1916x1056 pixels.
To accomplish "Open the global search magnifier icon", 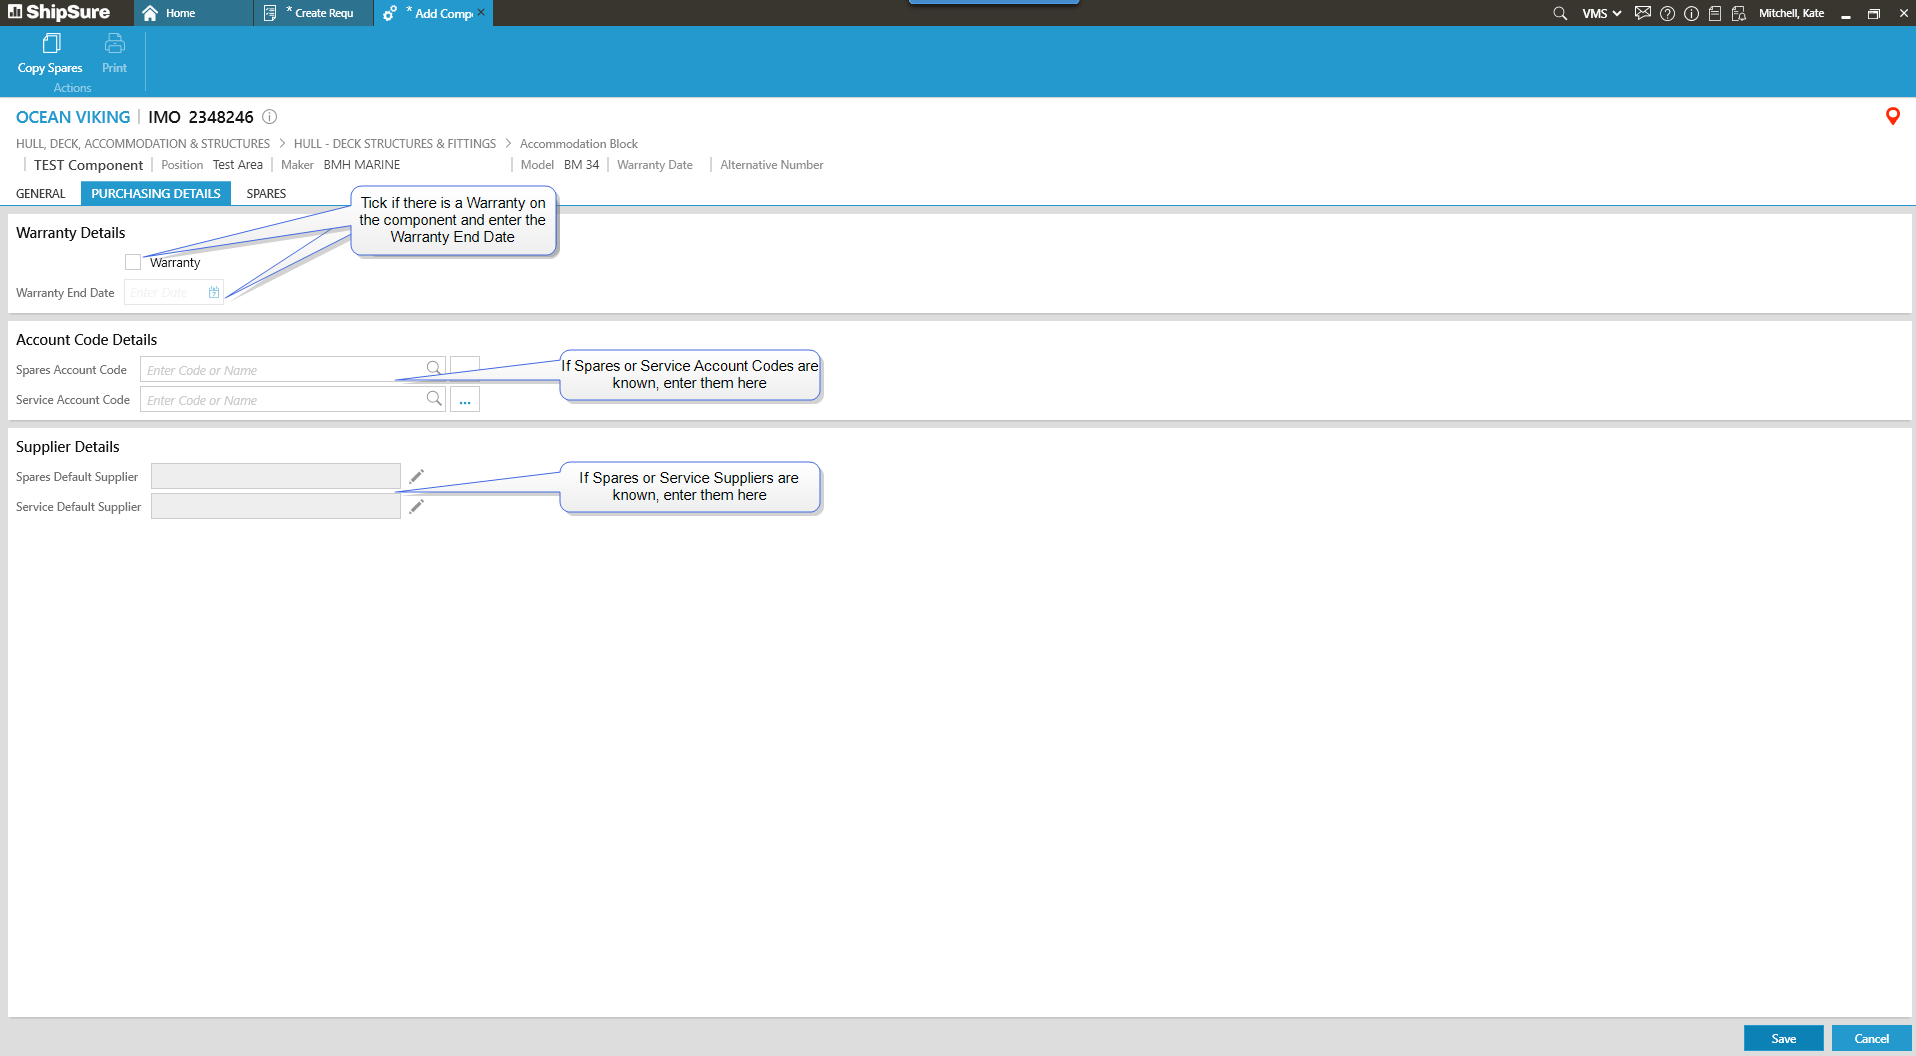I will click(x=1559, y=13).
